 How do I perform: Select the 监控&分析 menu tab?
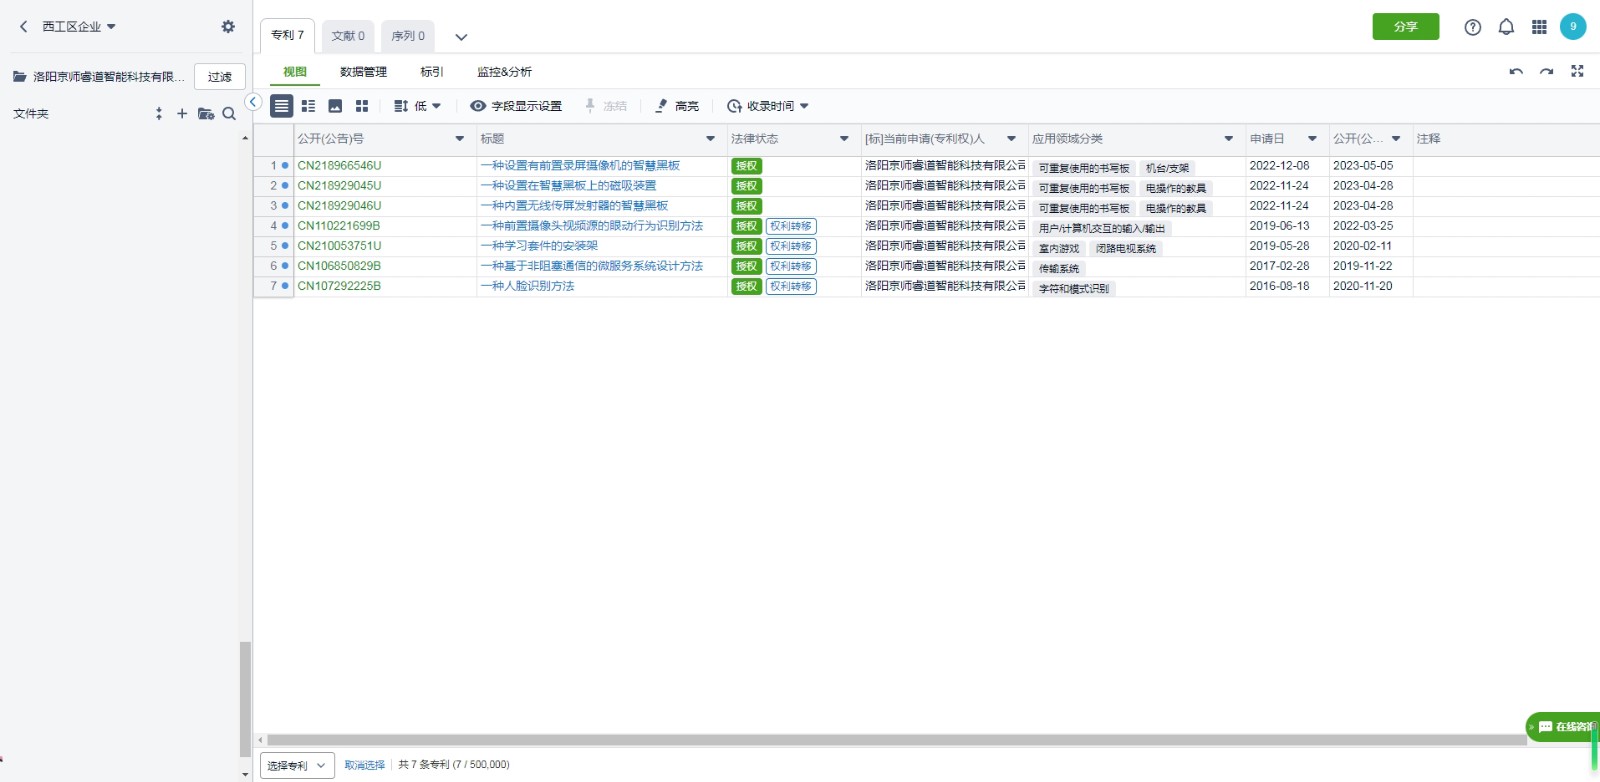pyautogui.click(x=504, y=72)
